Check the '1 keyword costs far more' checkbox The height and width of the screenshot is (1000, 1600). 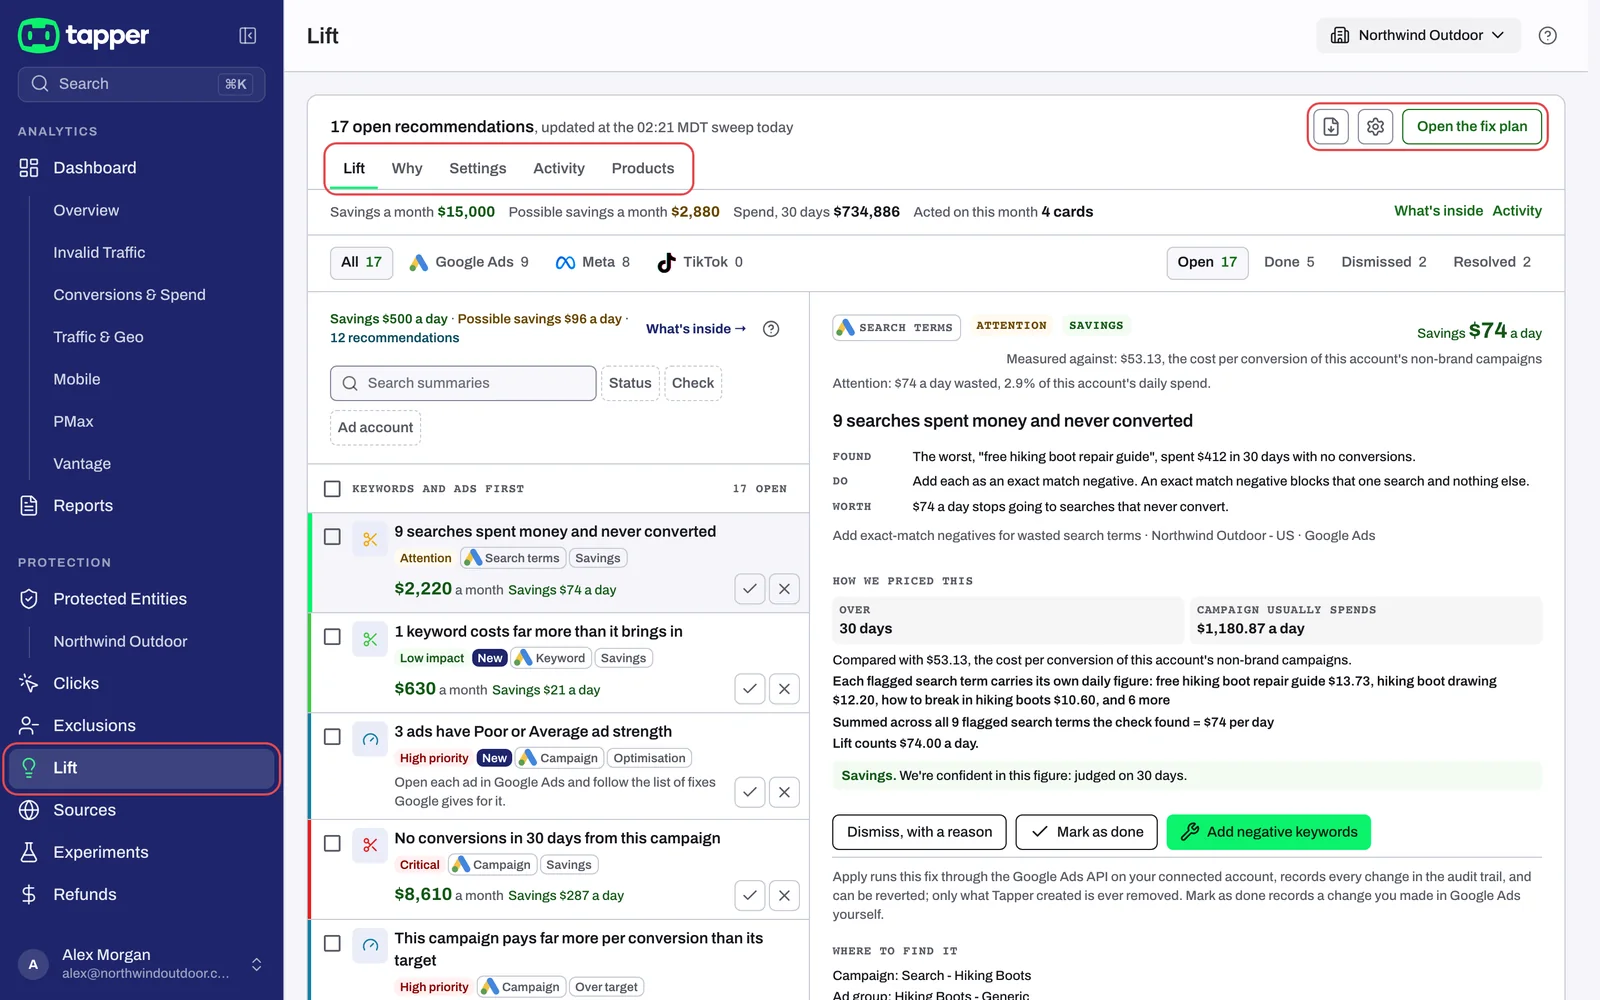[x=332, y=637]
